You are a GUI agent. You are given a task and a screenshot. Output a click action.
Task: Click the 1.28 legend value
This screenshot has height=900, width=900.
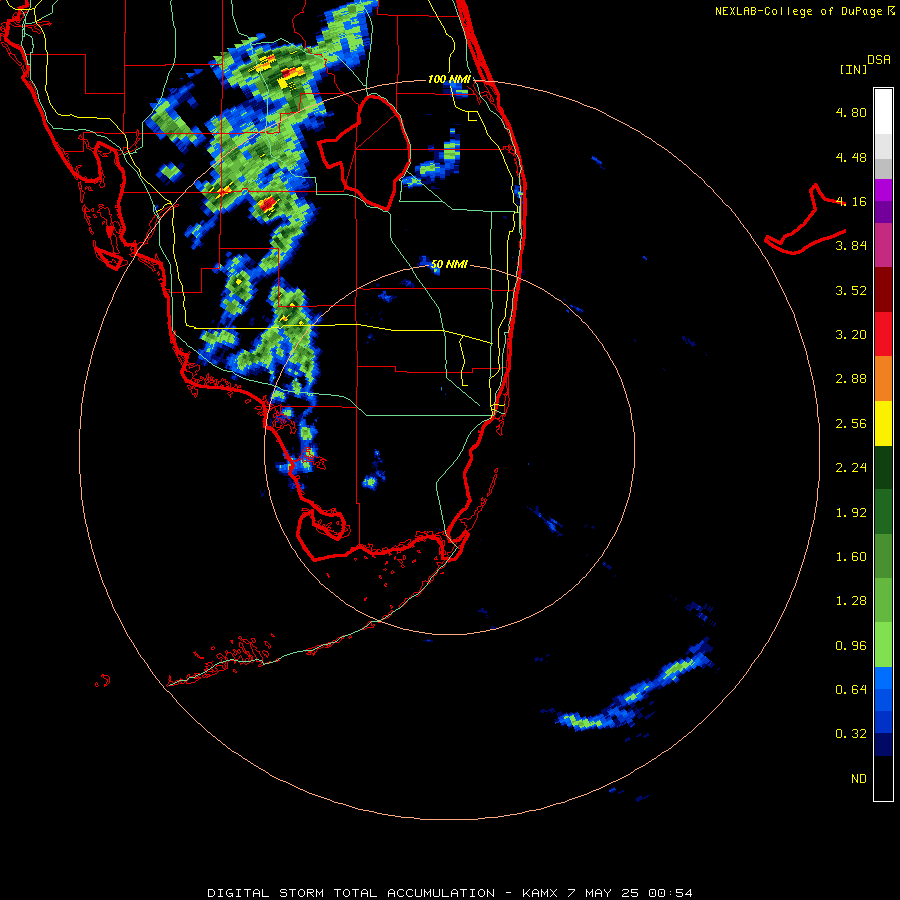click(x=851, y=601)
